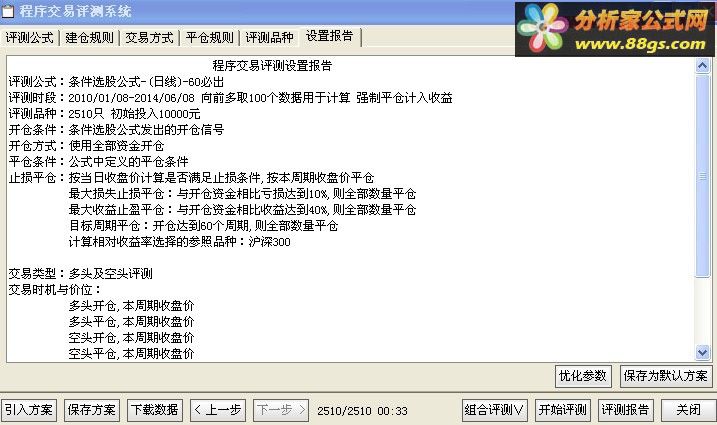Screen dimensions: 717x425
Task: Click the 优化参数 button
Action: [583, 376]
